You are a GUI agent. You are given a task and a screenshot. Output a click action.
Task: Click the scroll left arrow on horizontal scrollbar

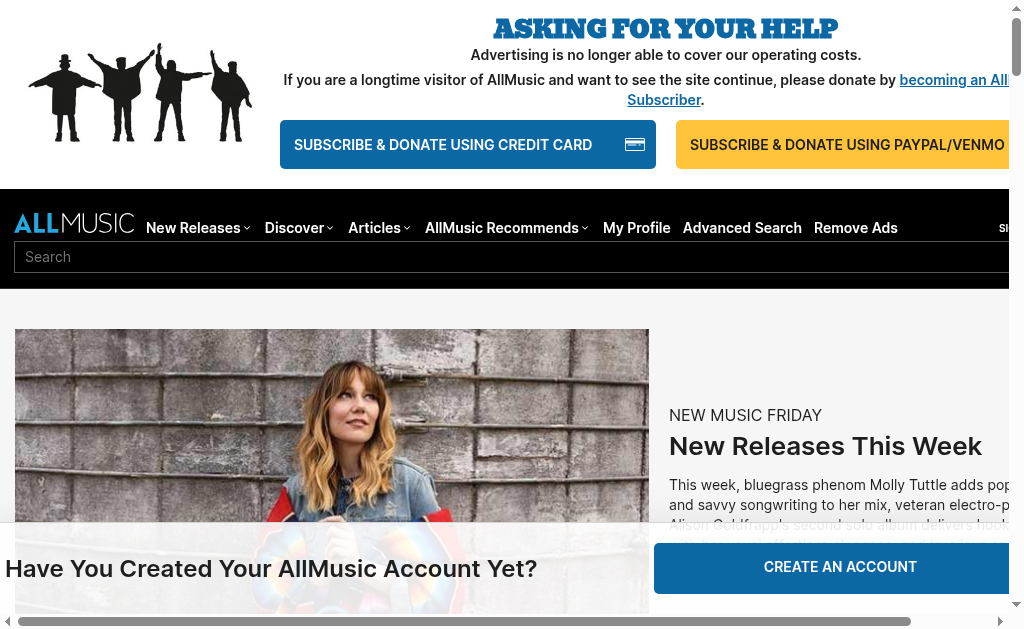click(7, 621)
